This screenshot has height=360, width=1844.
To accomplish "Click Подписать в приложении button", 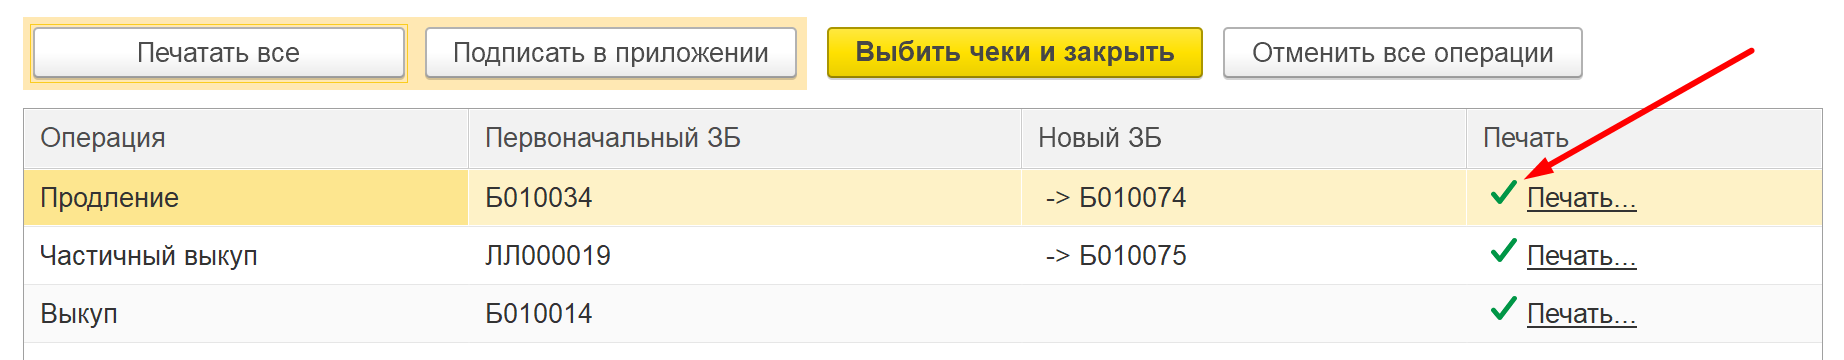I will 611,53.
